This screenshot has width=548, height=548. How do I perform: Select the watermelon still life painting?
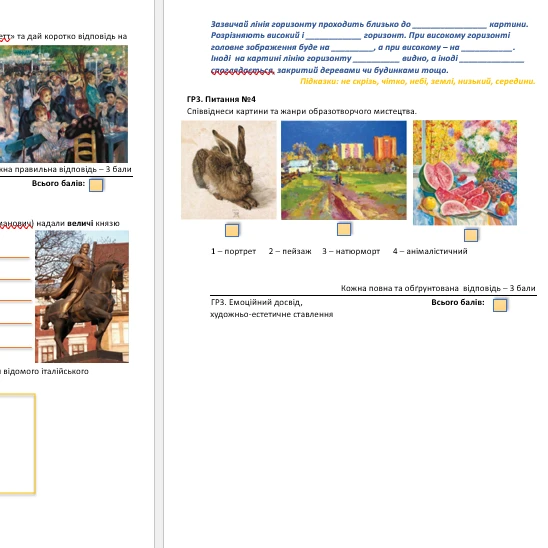pos(465,173)
